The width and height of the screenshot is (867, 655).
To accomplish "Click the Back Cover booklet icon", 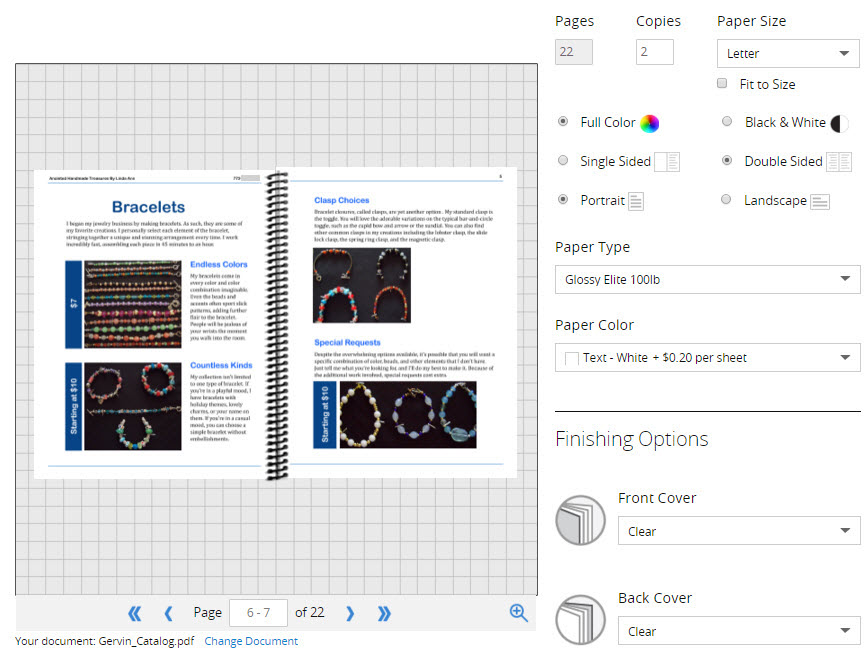I will [580, 620].
